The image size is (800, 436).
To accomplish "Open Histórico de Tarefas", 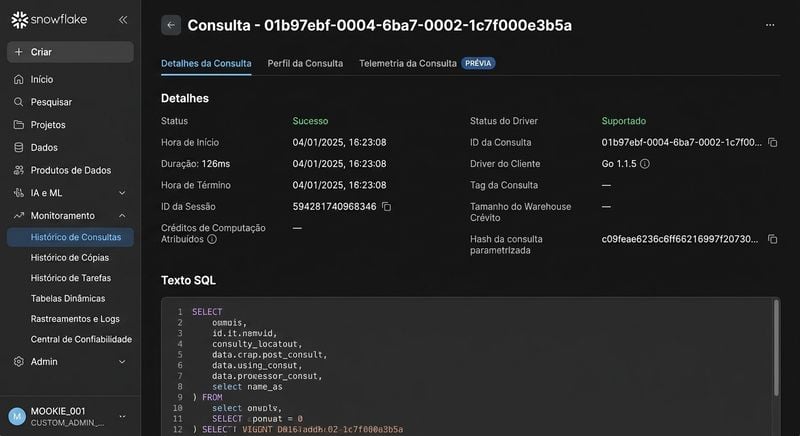I will (x=71, y=278).
